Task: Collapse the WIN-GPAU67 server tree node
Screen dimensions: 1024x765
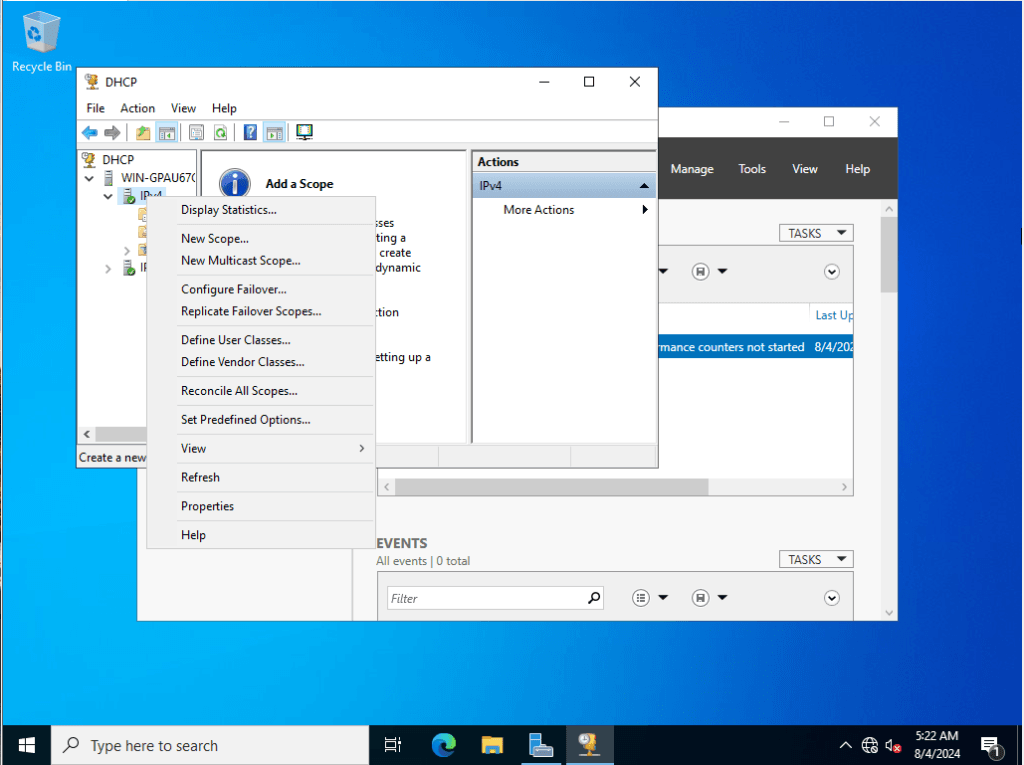Action: [x=90, y=178]
